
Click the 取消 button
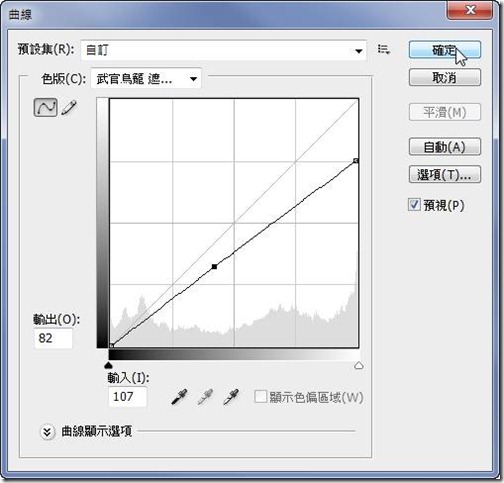445,77
